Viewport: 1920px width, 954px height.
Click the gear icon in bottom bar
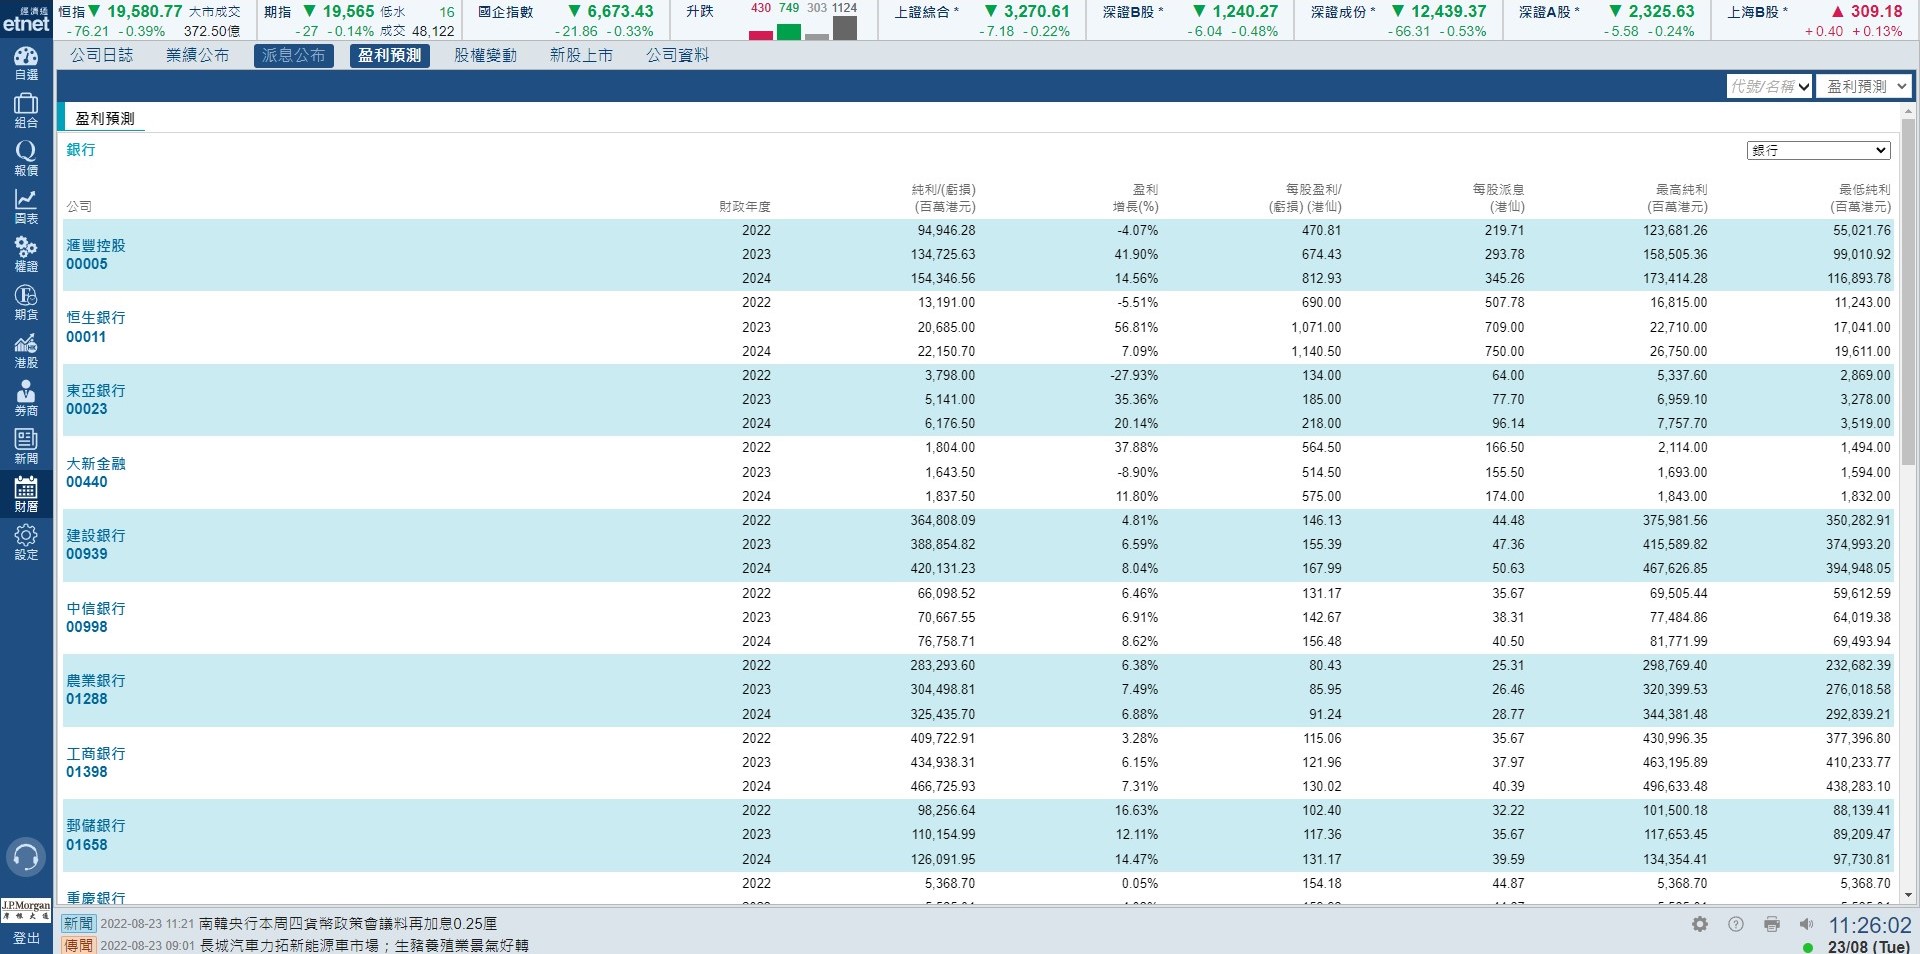1700,924
